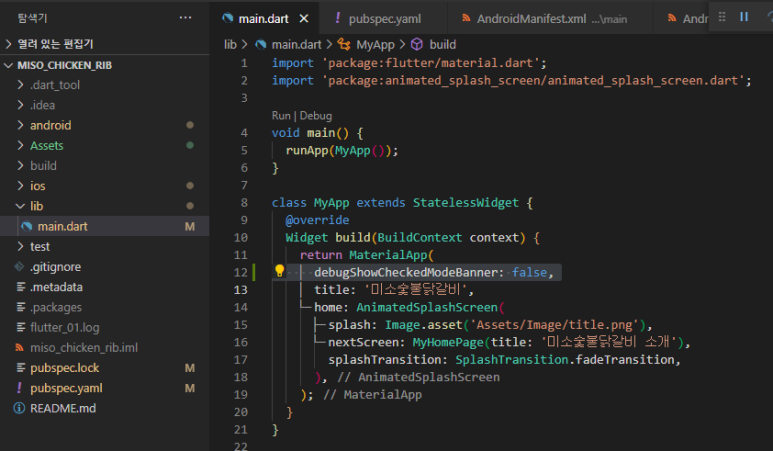Click the Dart icon on main.dart tab
This screenshot has height=451, width=773.
228,18
